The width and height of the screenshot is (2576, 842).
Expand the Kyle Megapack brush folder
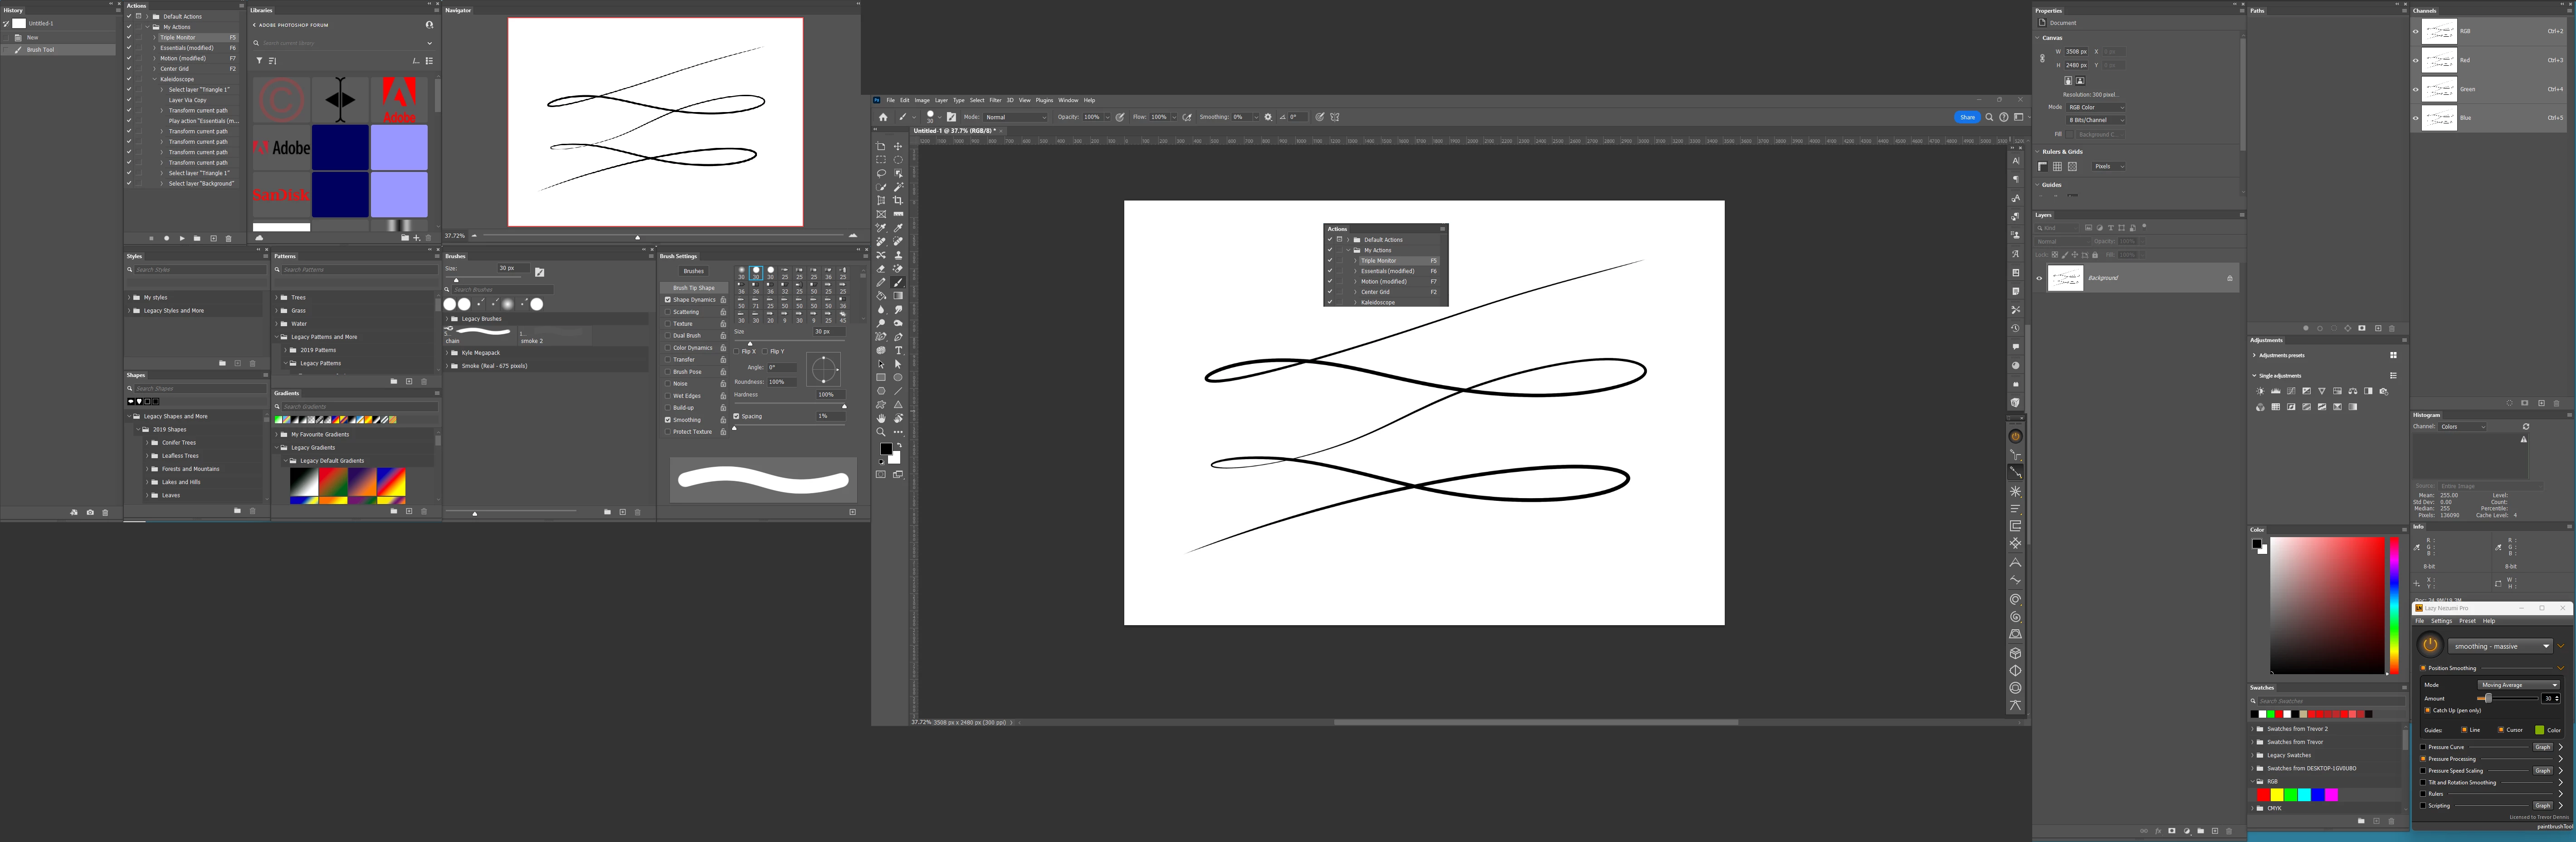click(x=447, y=353)
